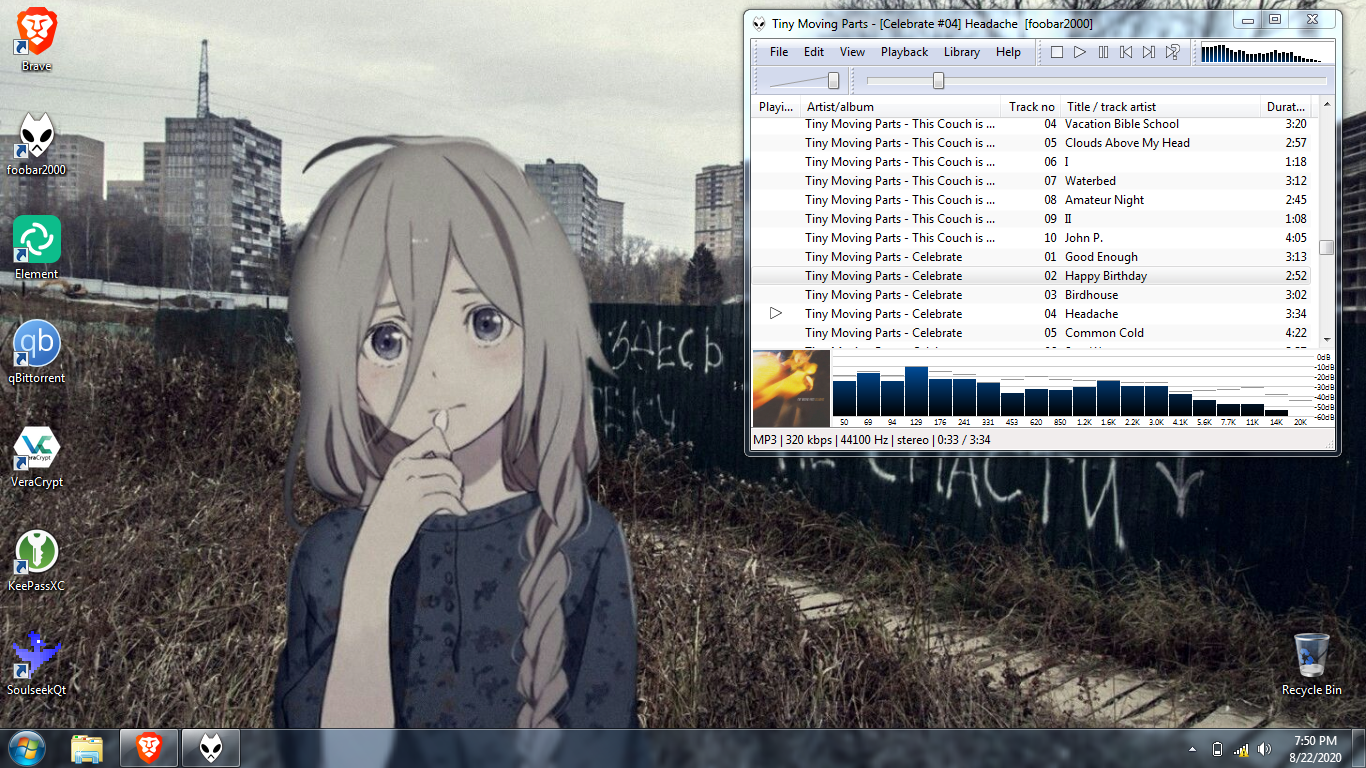Skip to the previous track
1366x768 pixels.
1126,52
